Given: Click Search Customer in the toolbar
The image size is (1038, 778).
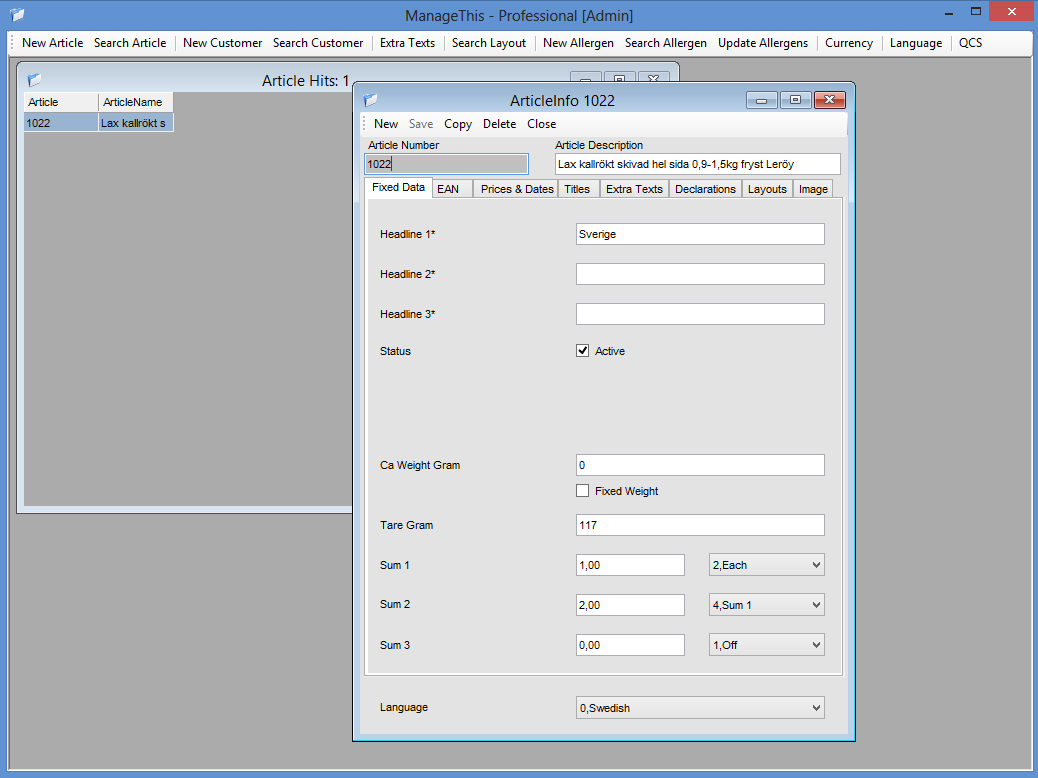Looking at the screenshot, I should pos(318,43).
